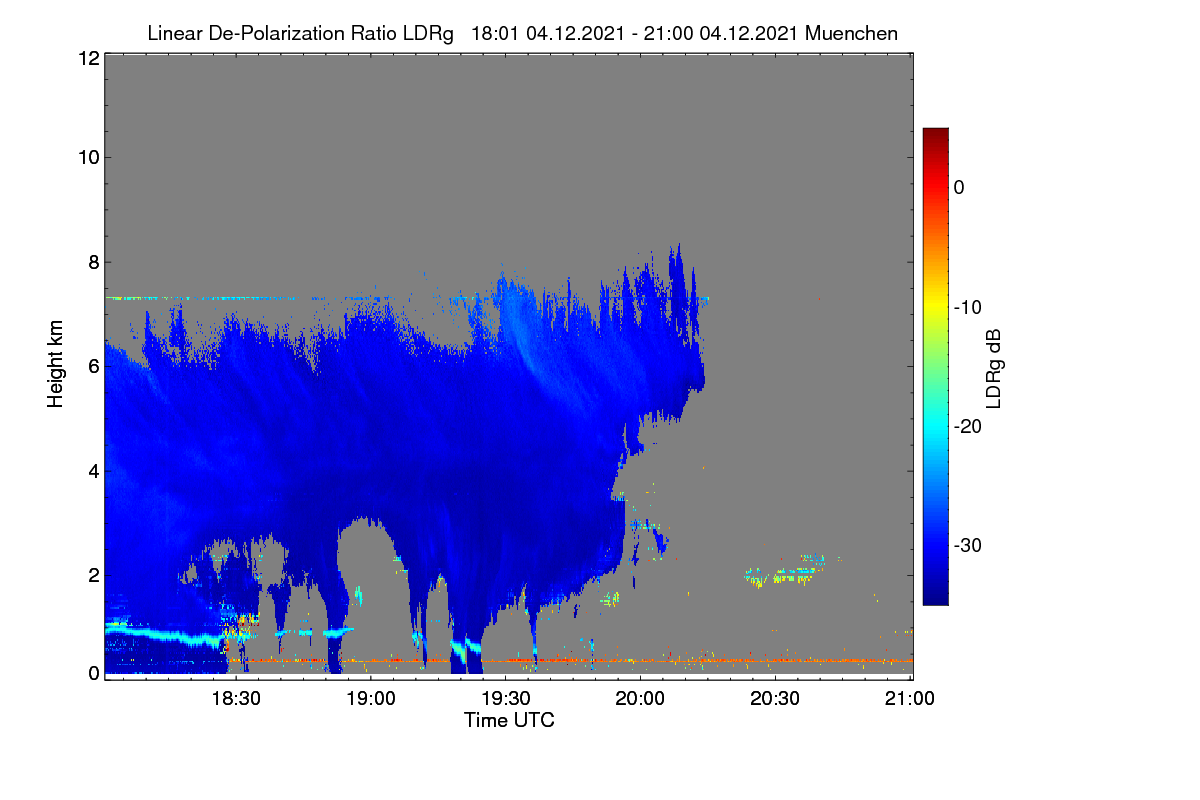Image resolution: width=1200 pixels, height=800 pixels.
Task: Click the height axis label '10'
Action: pyautogui.click(x=88, y=157)
